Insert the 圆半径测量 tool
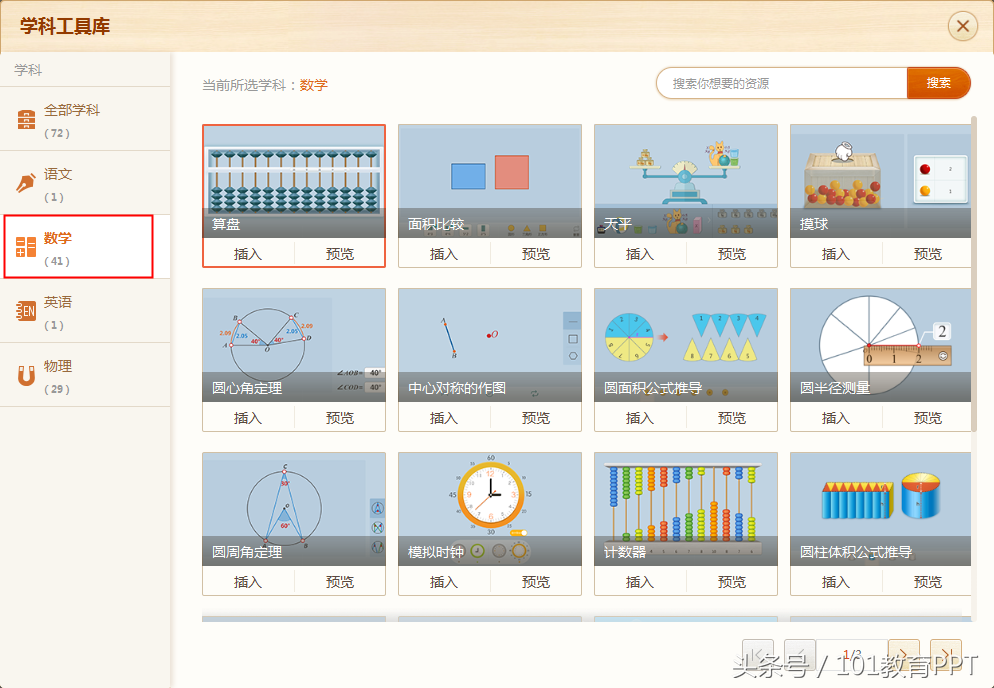Screen dimensions: 994x688 [x=836, y=418]
